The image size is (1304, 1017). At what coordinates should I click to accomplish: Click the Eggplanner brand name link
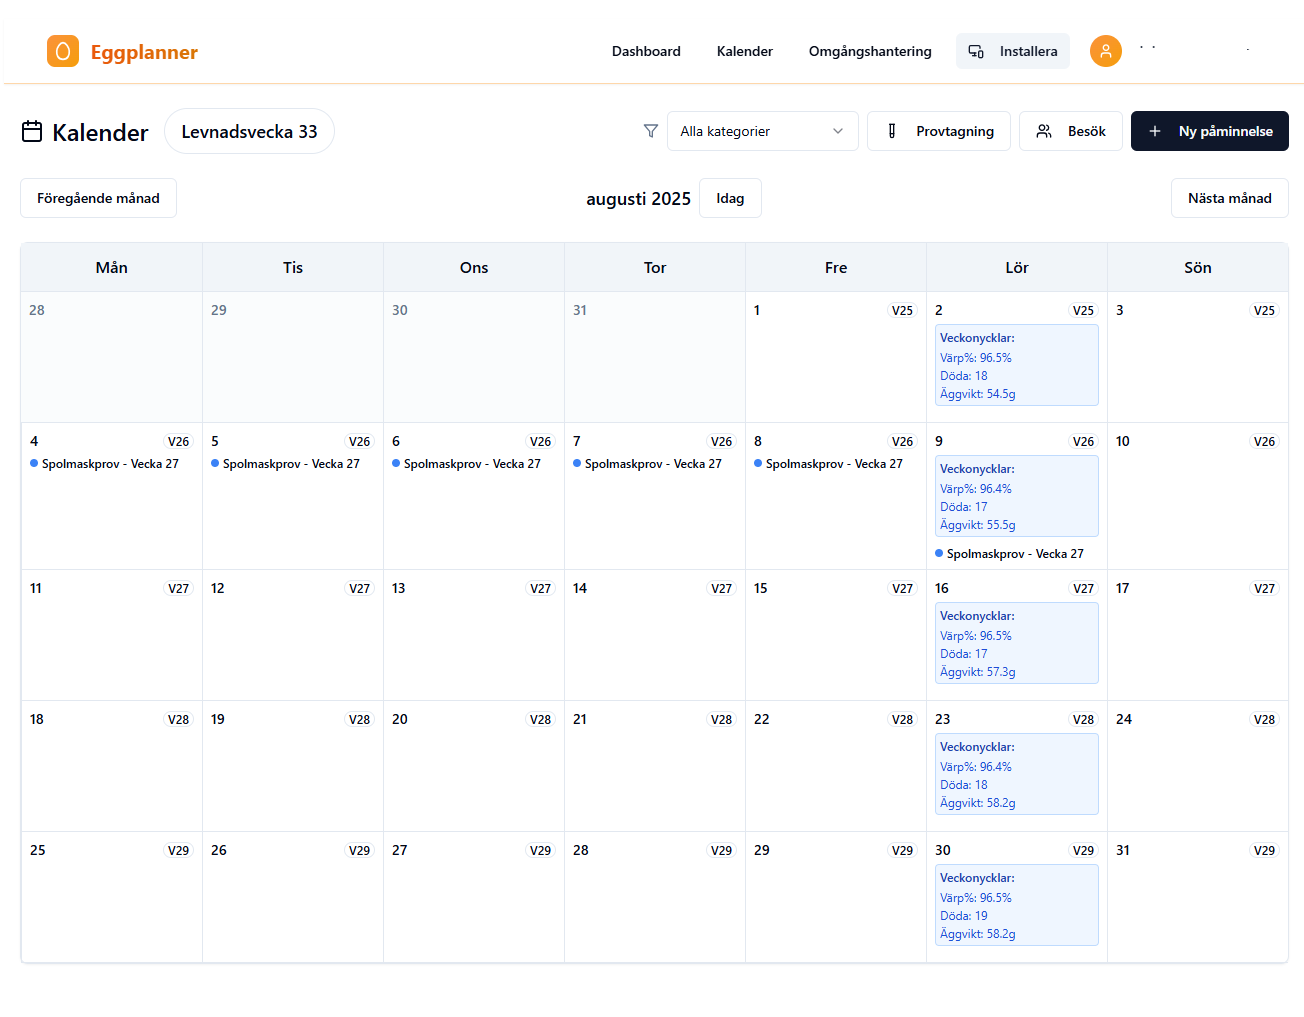point(144,52)
